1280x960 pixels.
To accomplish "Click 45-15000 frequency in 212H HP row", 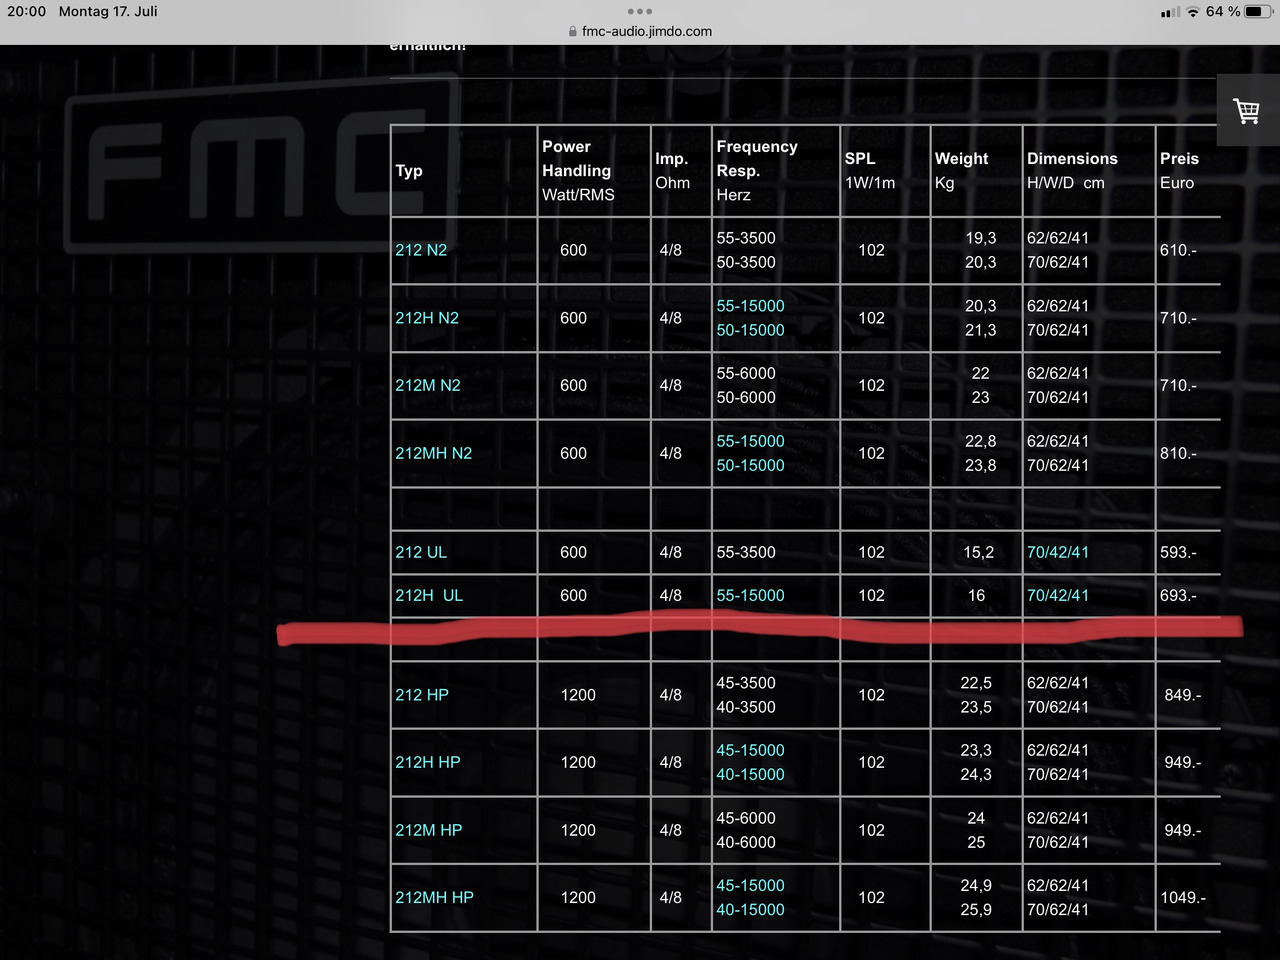I will coord(750,750).
